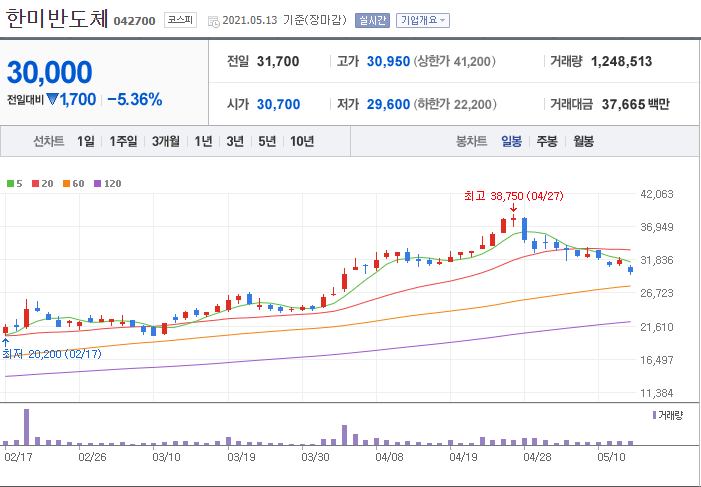Click the 봉차트 label
Image resolution: width=701 pixels, height=487 pixels.
coord(471,142)
